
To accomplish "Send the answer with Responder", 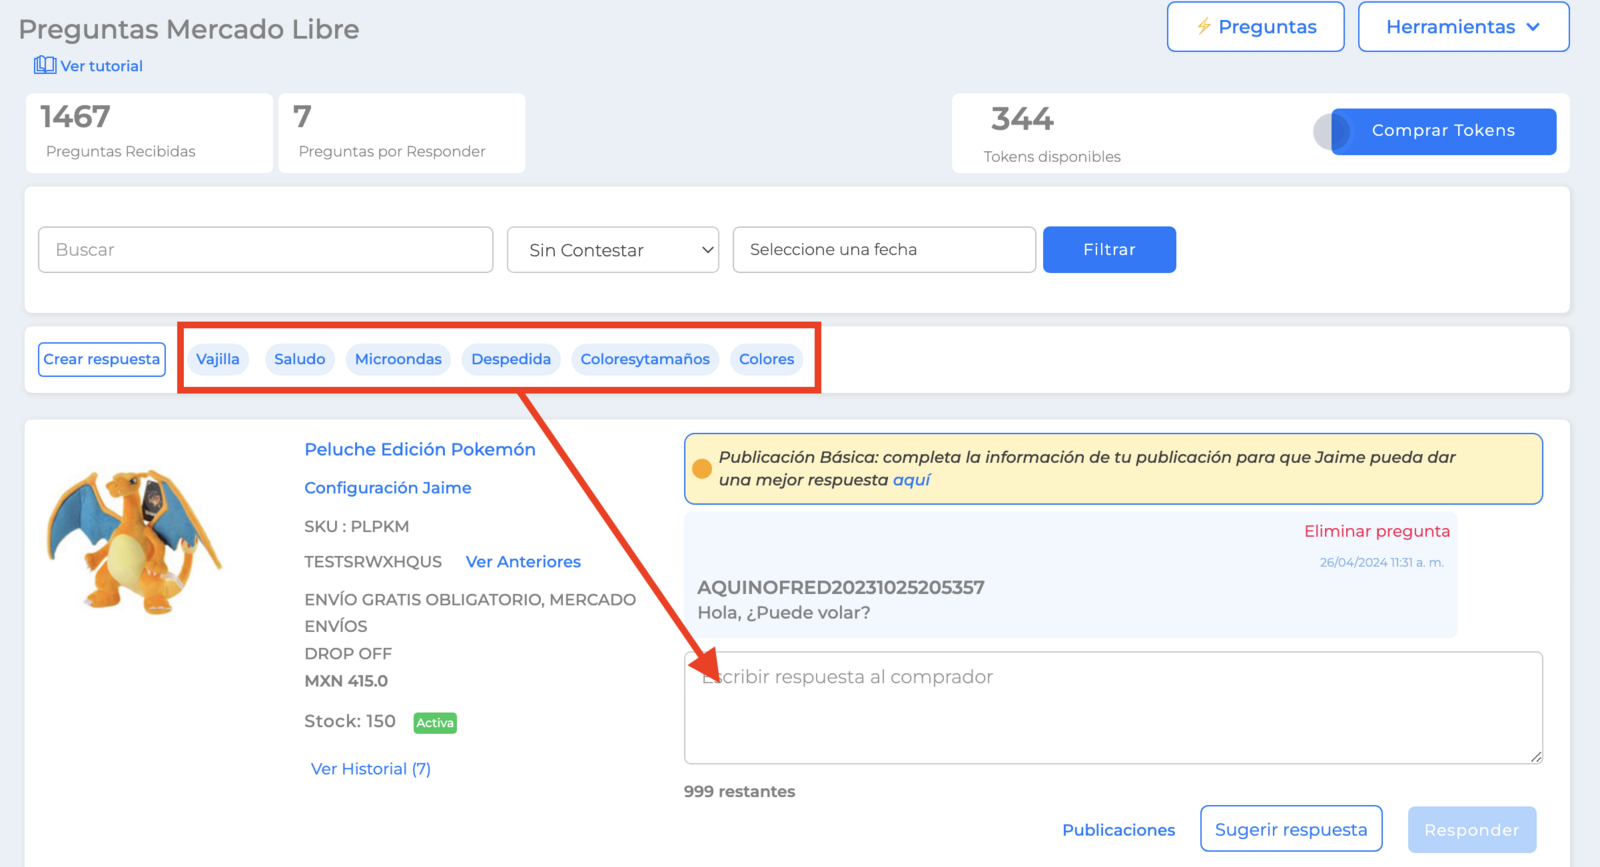I will pyautogui.click(x=1472, y=830).
